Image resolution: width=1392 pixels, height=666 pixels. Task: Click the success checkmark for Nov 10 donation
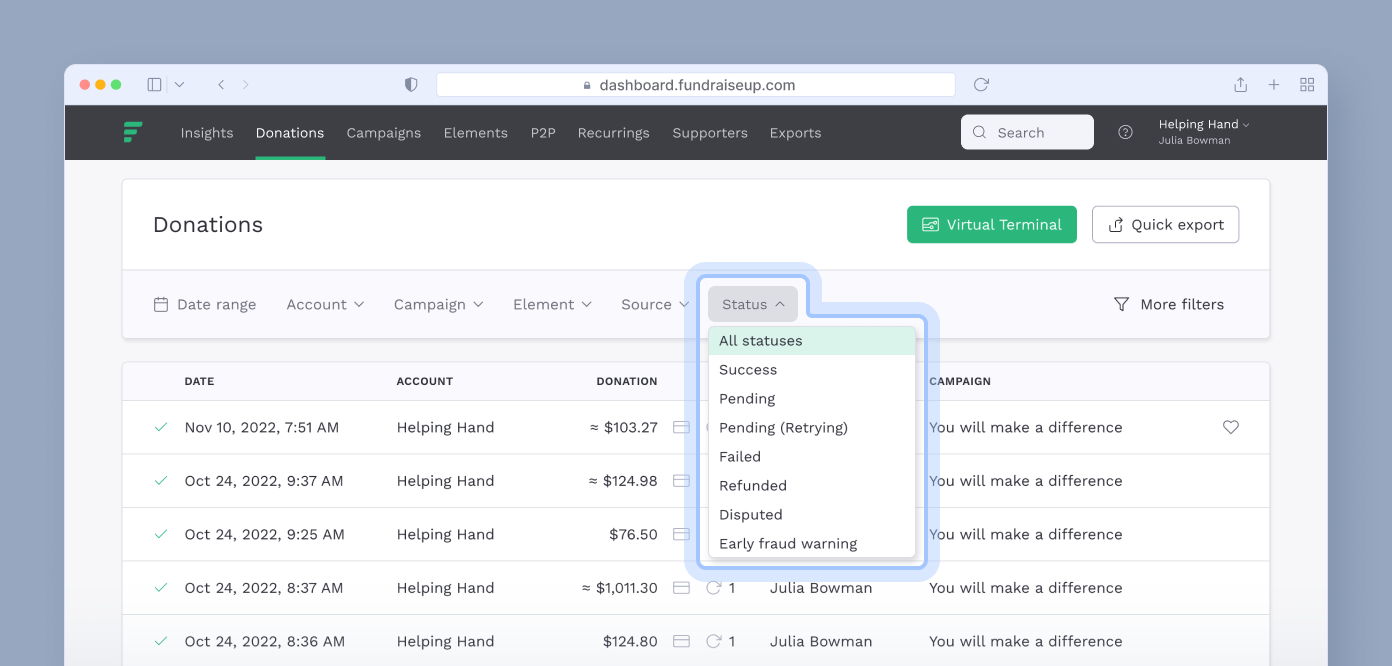point(160,427)
